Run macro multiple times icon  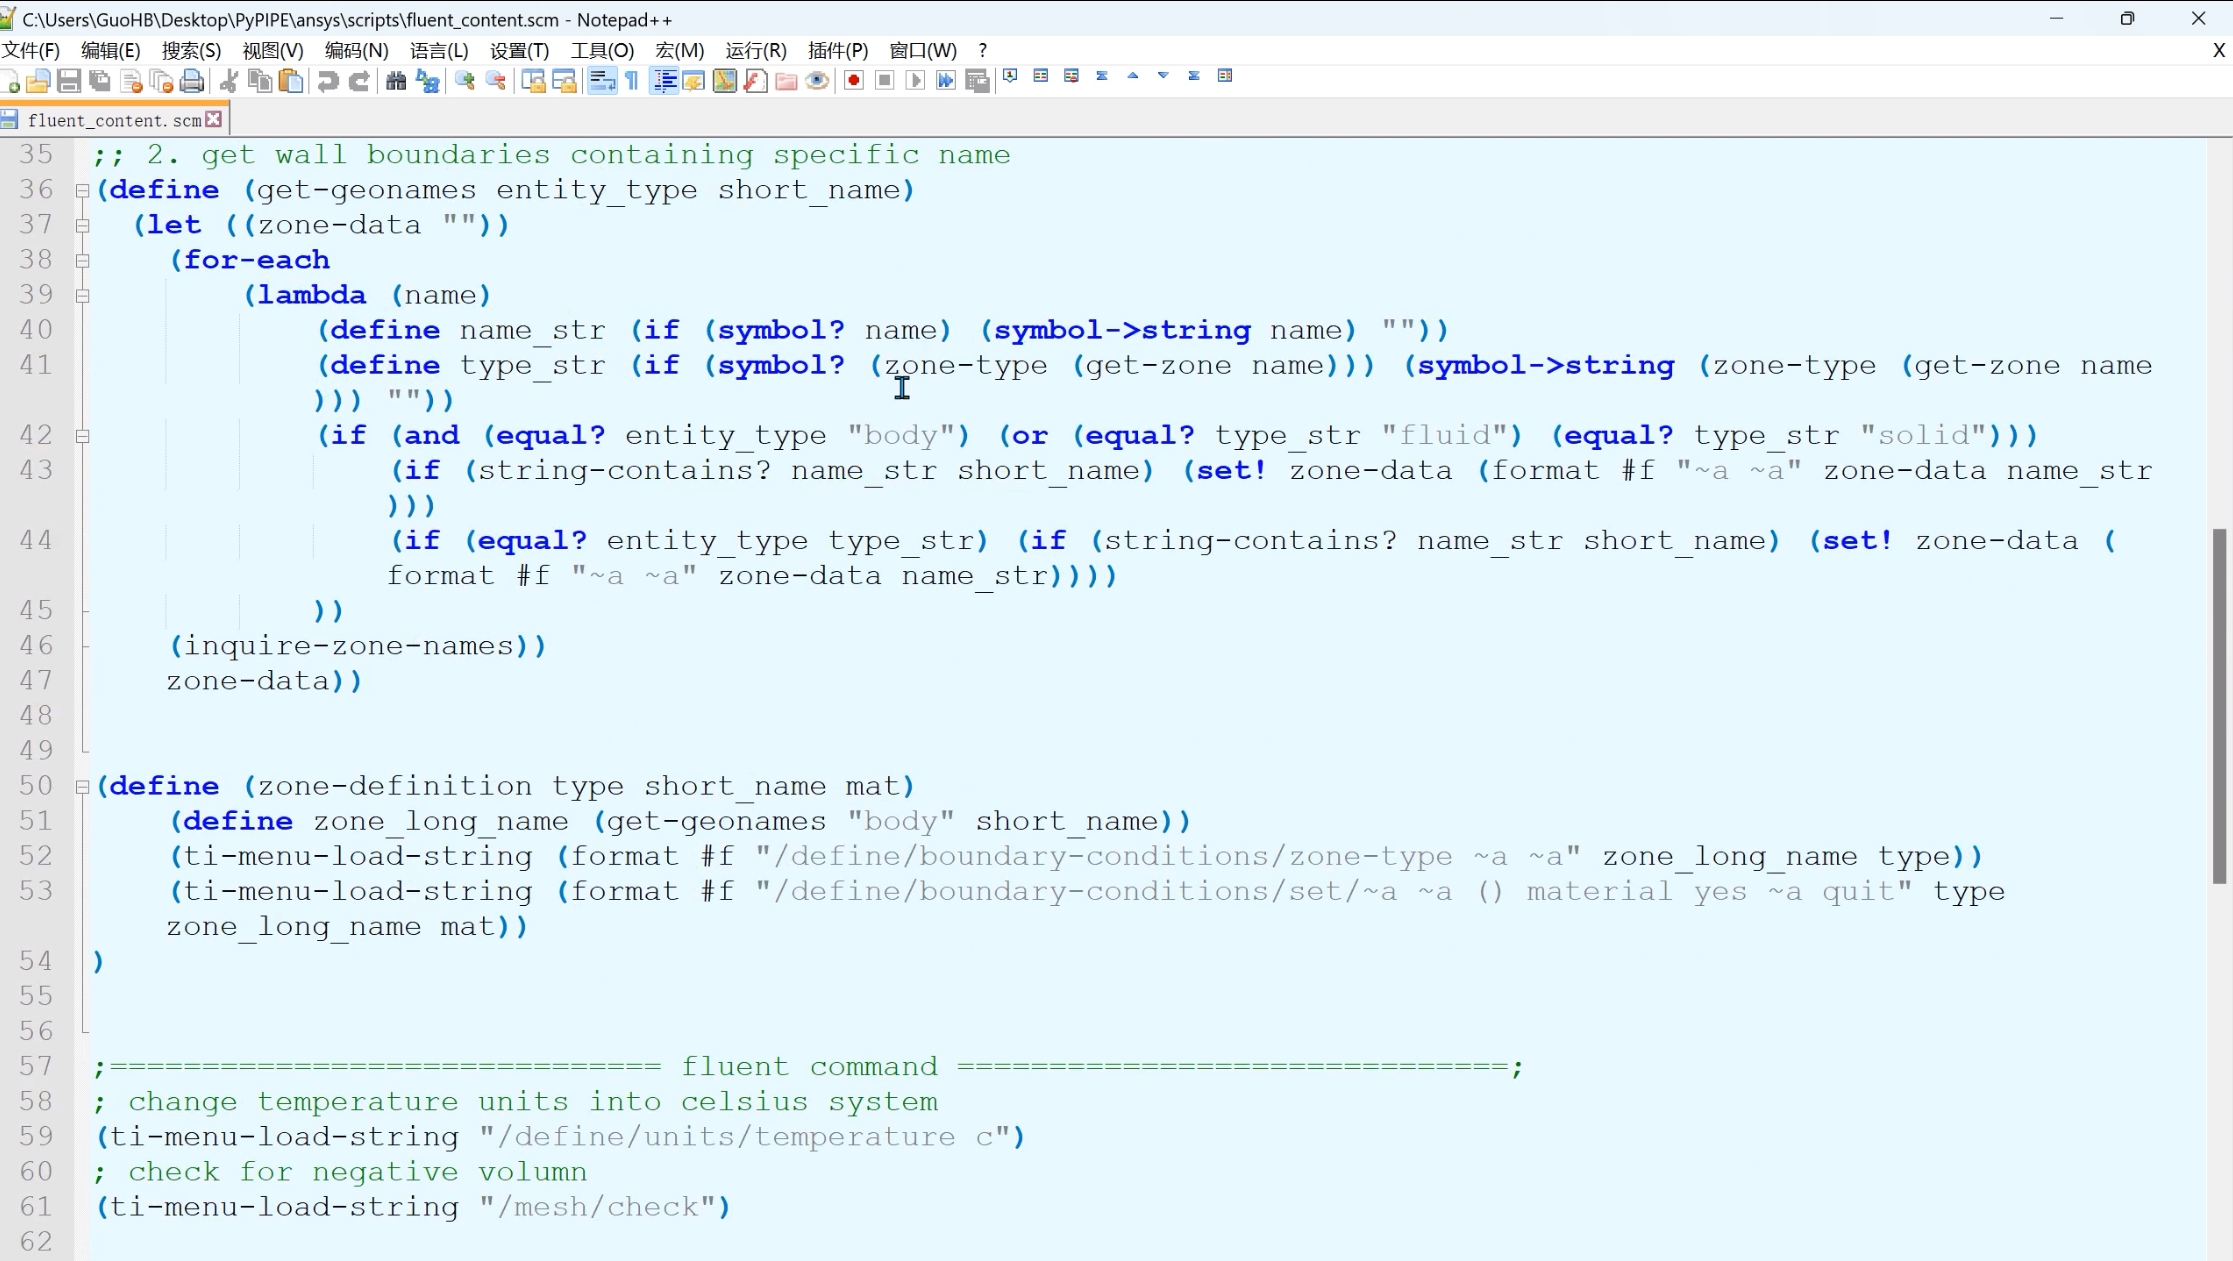point(947,81)
